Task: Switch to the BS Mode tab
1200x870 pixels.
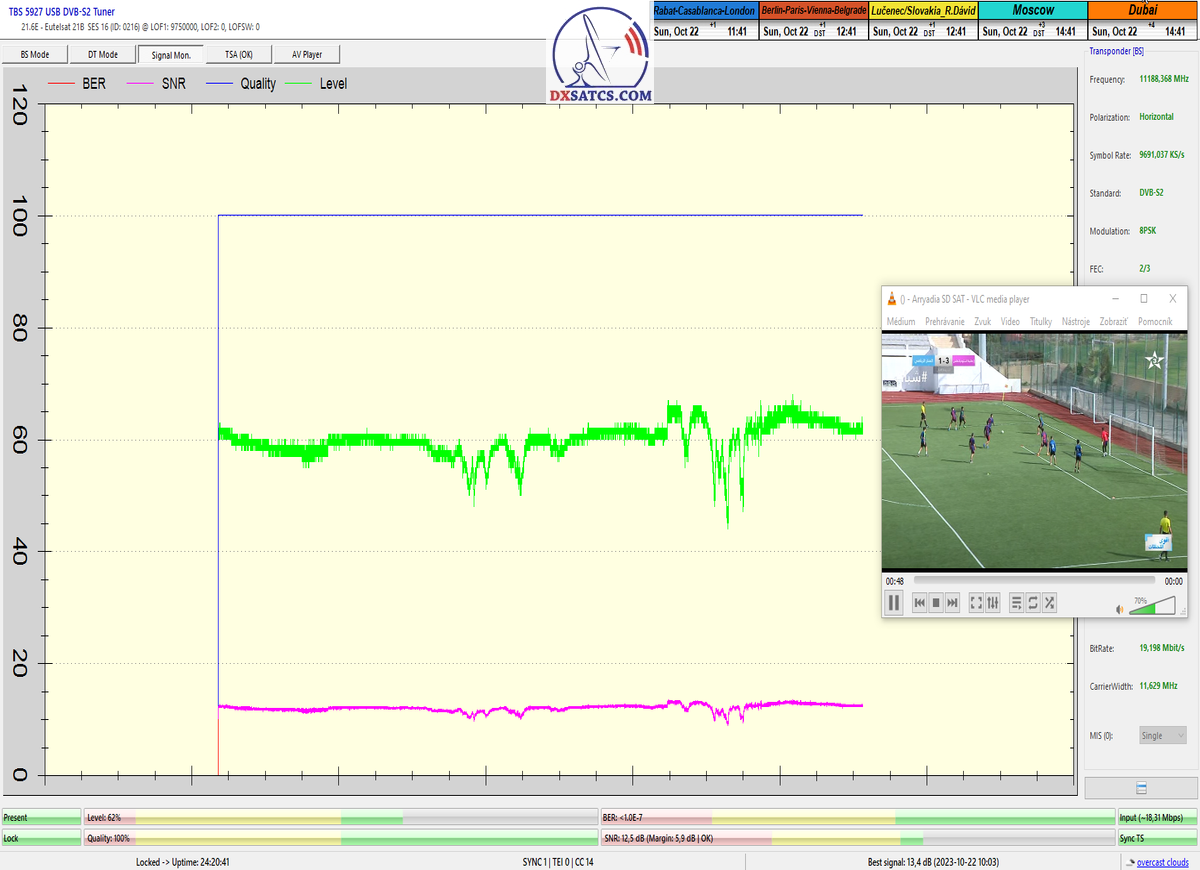Action: 35,54
